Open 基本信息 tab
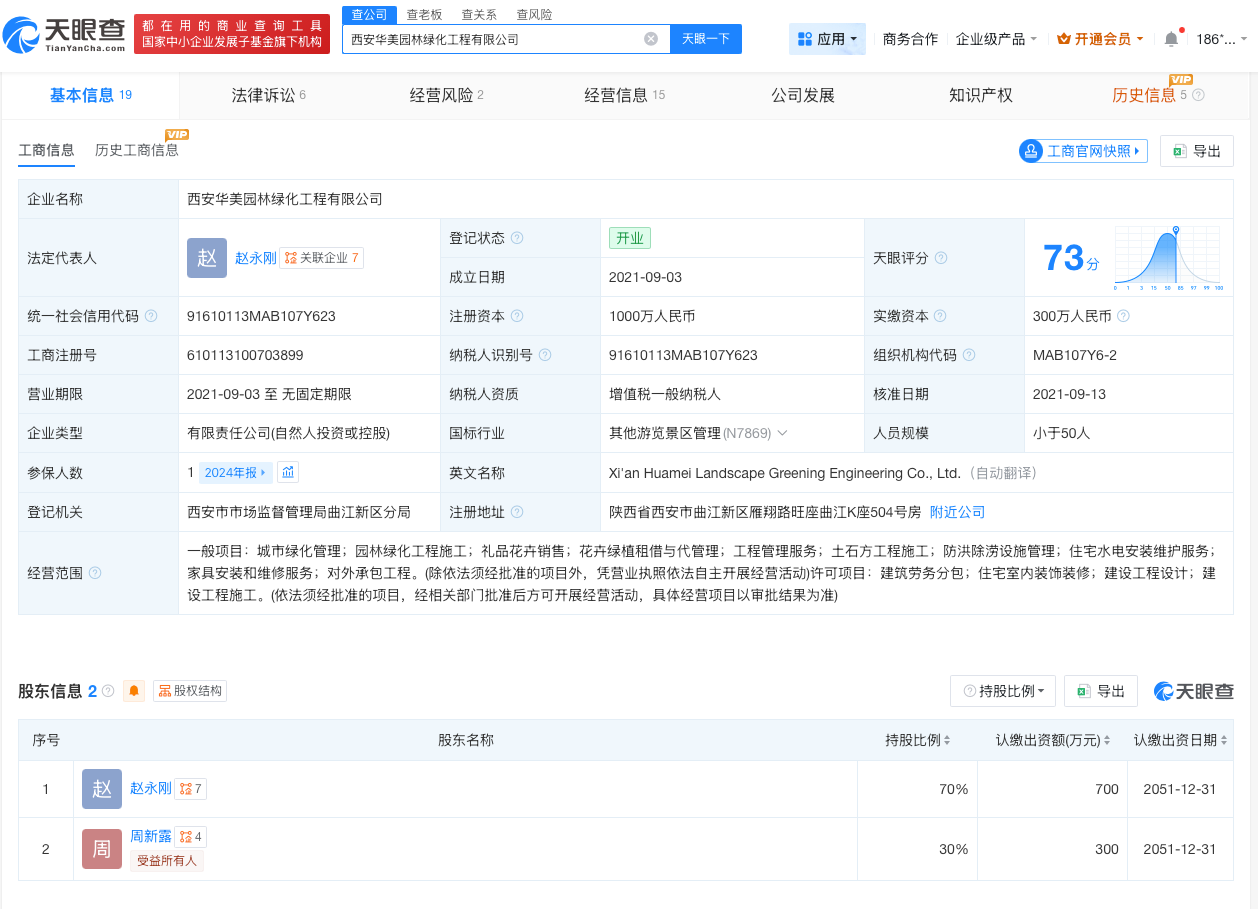 91,95
